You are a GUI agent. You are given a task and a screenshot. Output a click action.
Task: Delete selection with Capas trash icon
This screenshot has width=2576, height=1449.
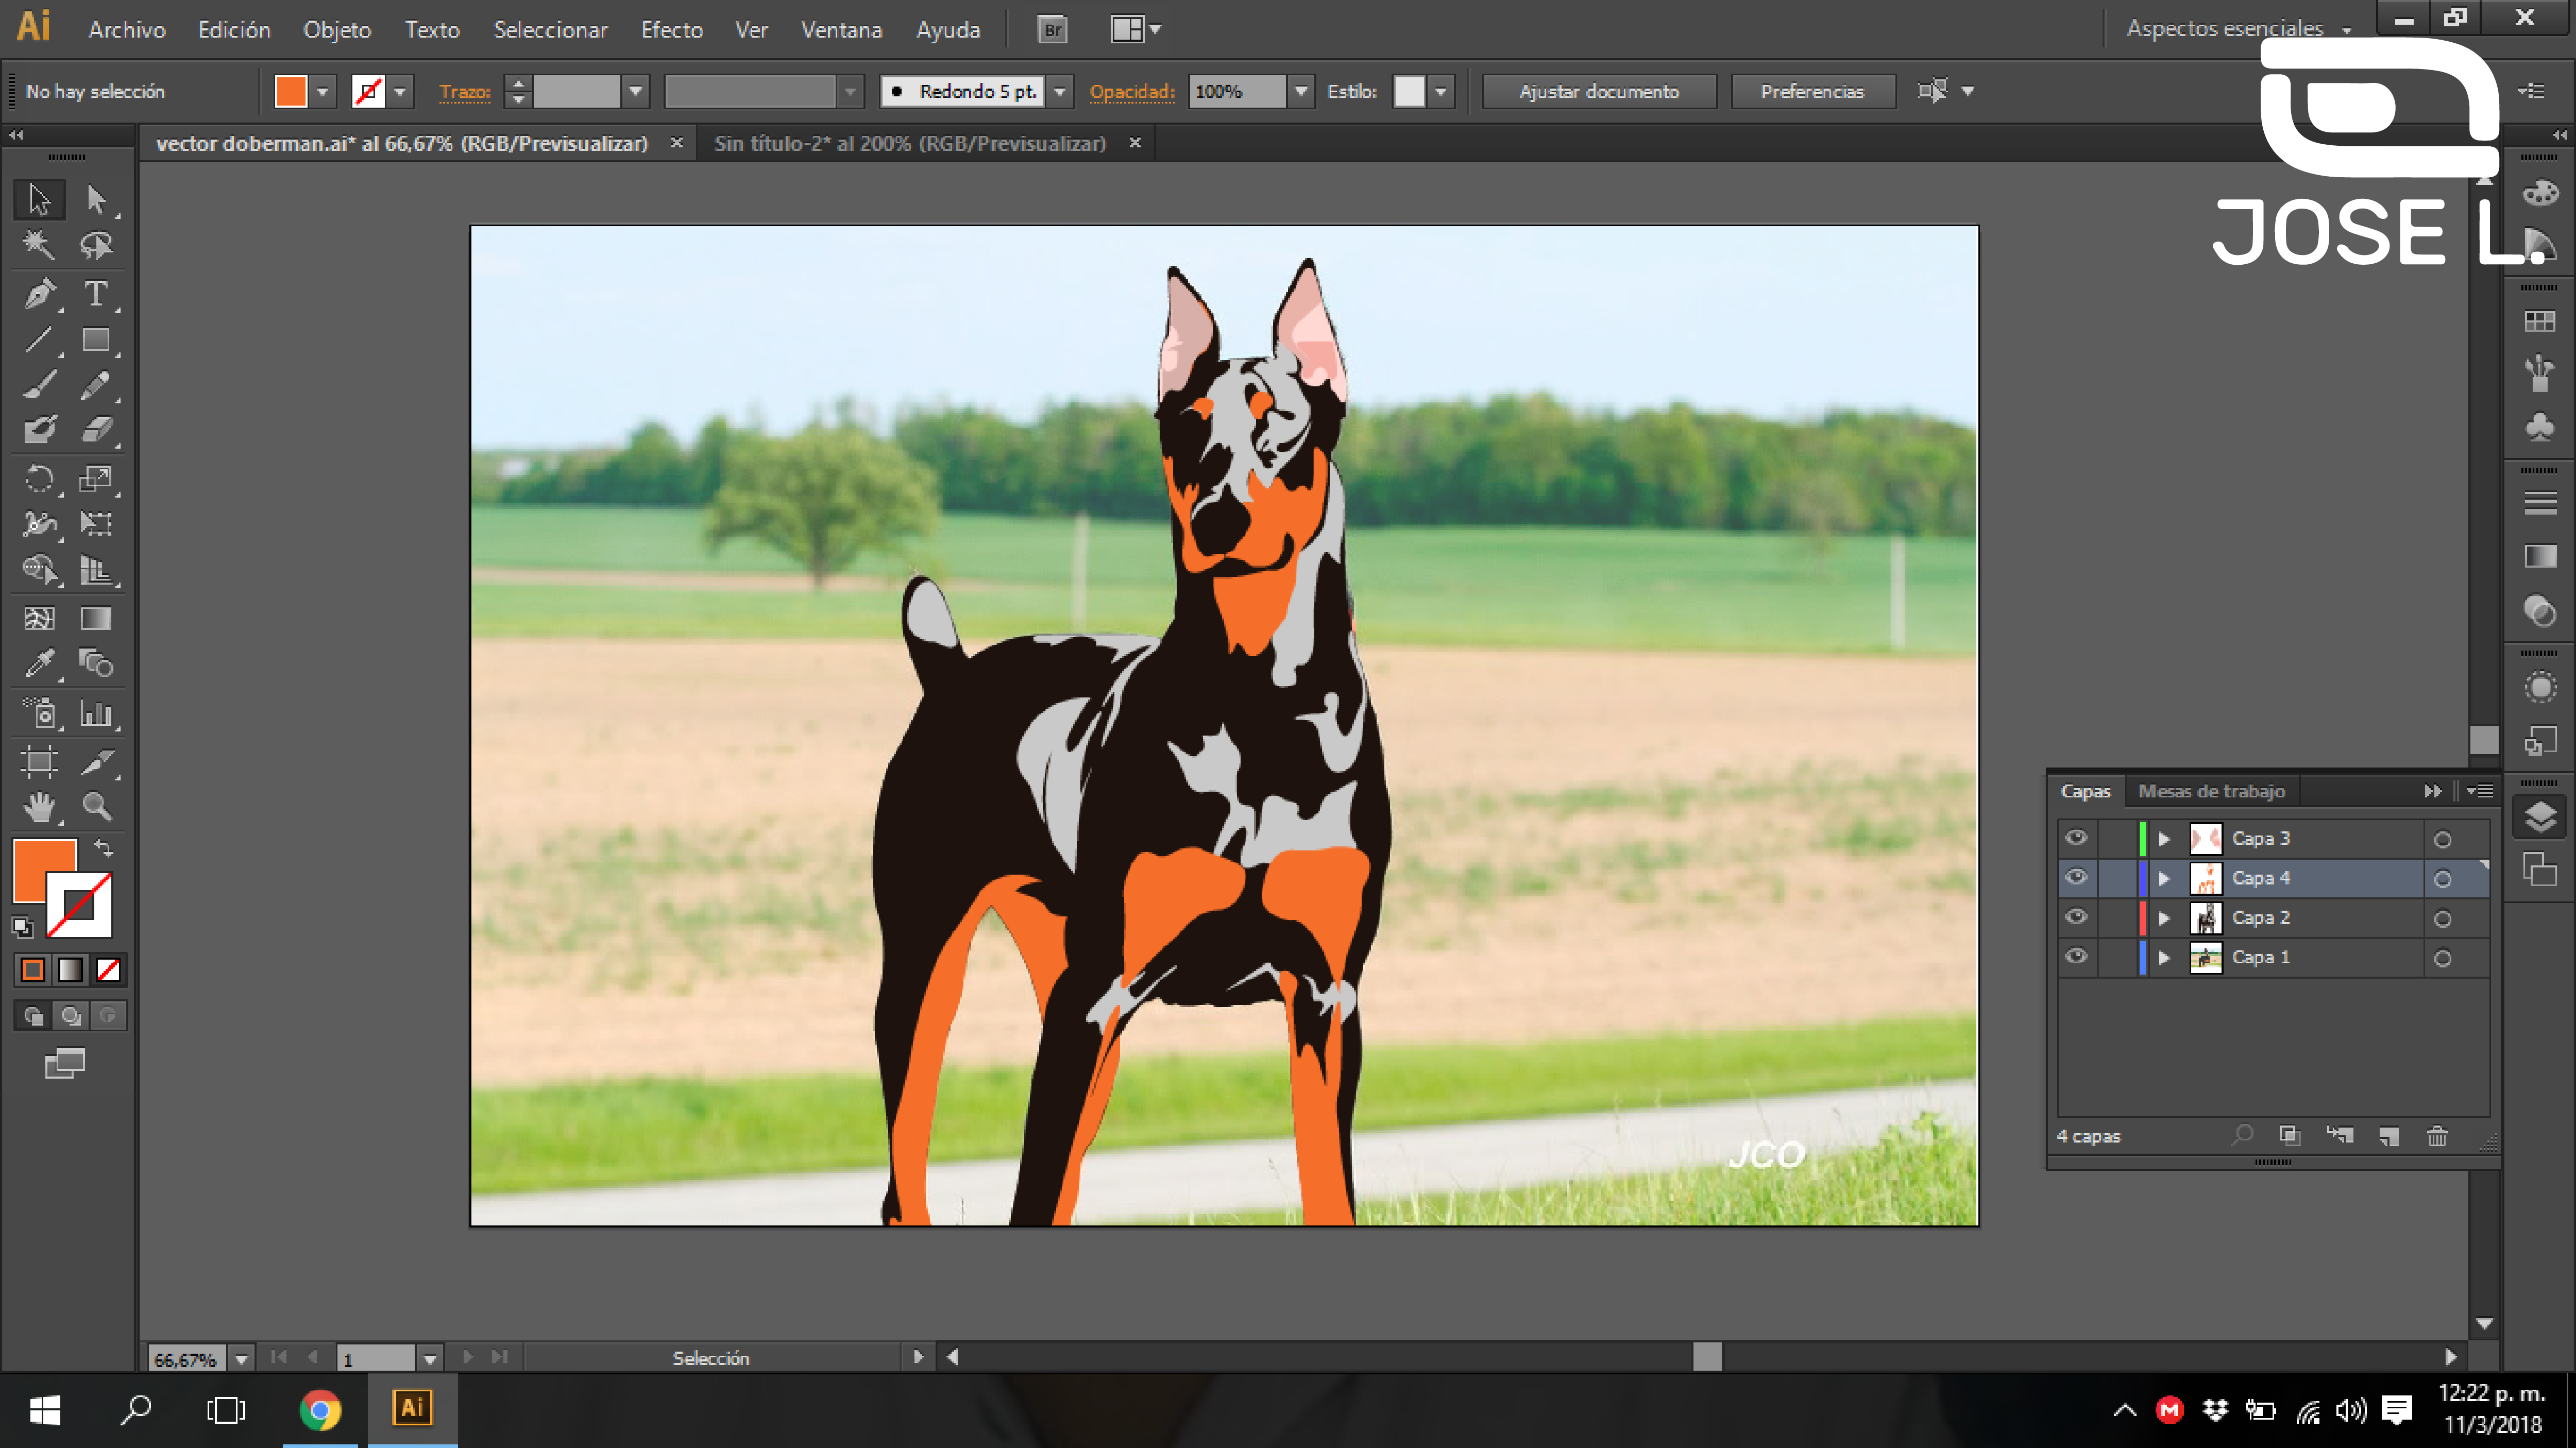(x=2437, y=1136)
